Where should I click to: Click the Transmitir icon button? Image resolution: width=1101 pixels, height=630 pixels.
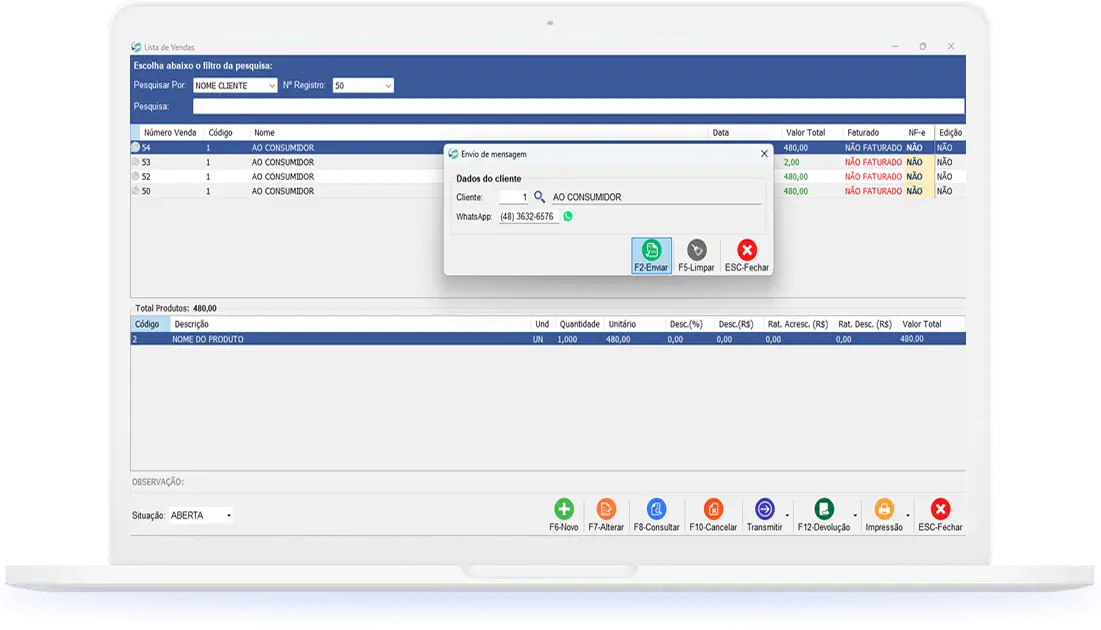click(764, 509)
